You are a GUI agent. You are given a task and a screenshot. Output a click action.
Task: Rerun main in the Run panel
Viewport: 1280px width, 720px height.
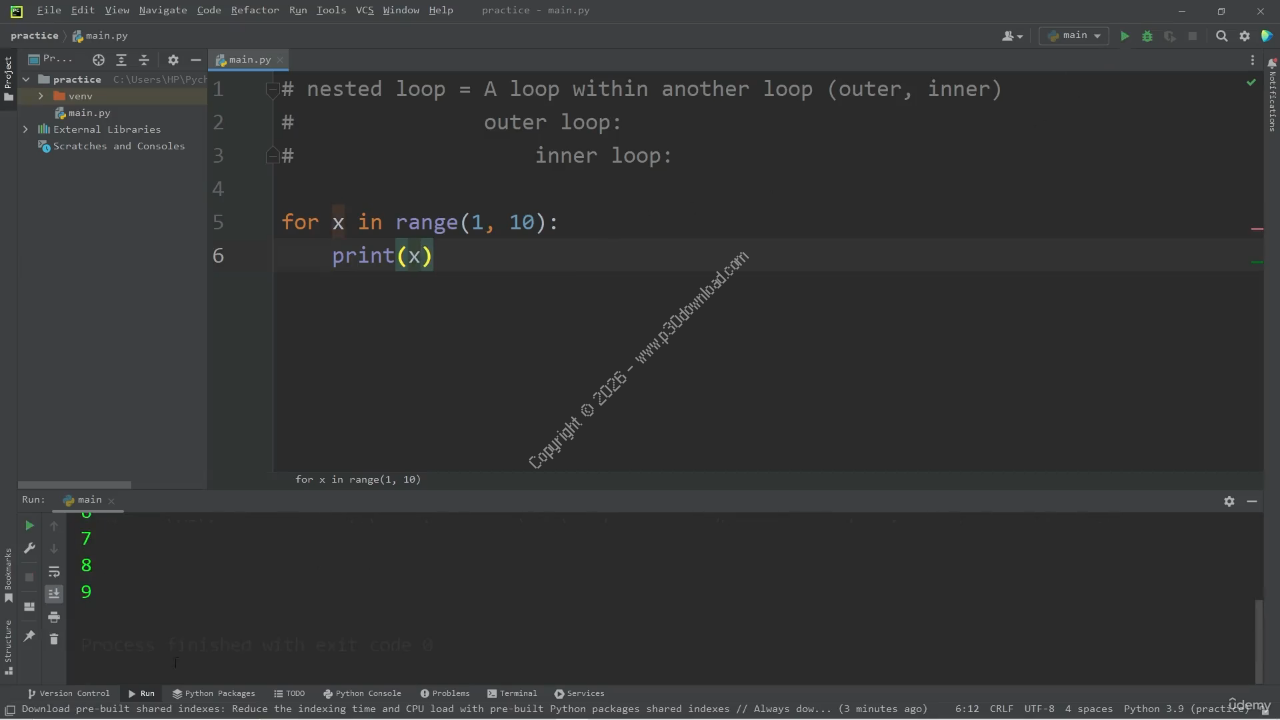click(x=29, y=525)
